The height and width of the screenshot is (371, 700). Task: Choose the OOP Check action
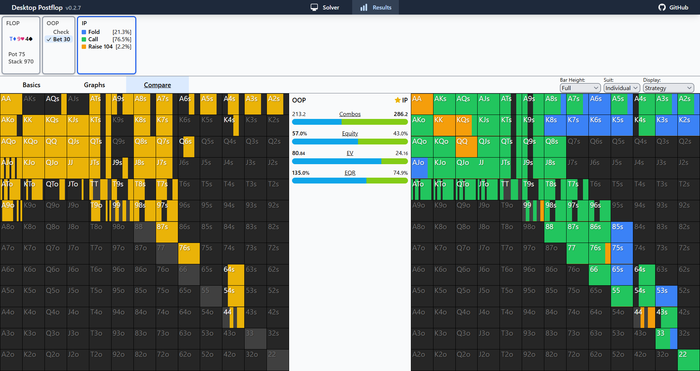pos(58,32)
